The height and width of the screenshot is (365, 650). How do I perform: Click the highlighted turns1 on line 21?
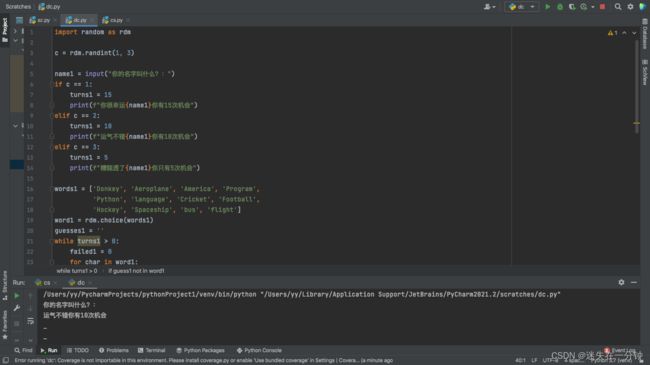(x=89, y=241)
